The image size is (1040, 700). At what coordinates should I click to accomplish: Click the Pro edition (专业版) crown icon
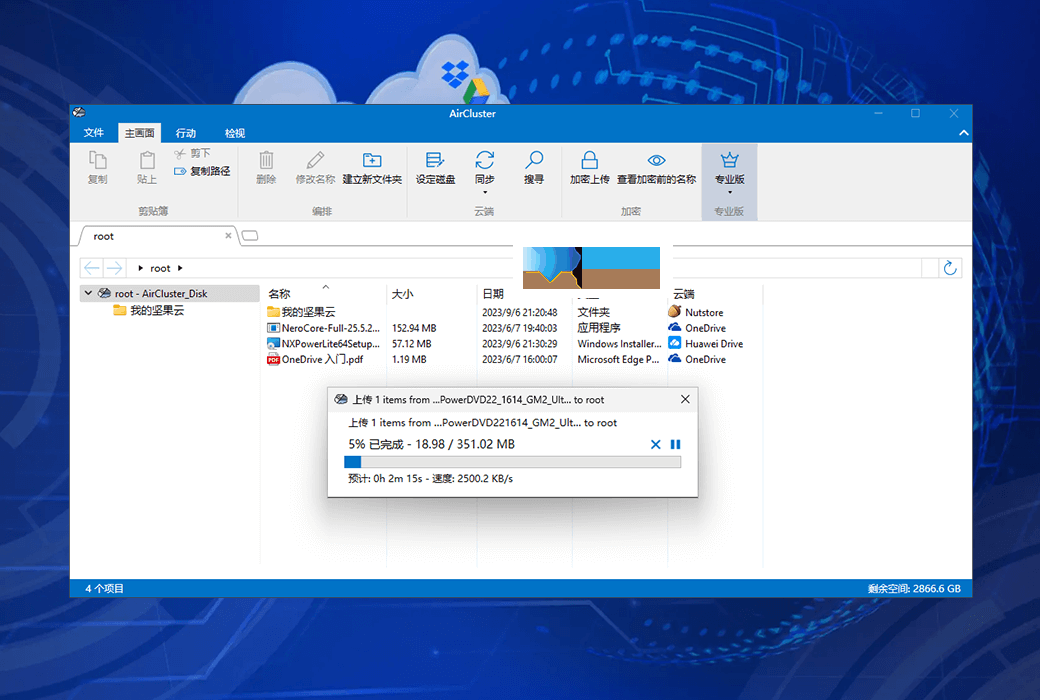pyautogui.click(x=730, y=160)
